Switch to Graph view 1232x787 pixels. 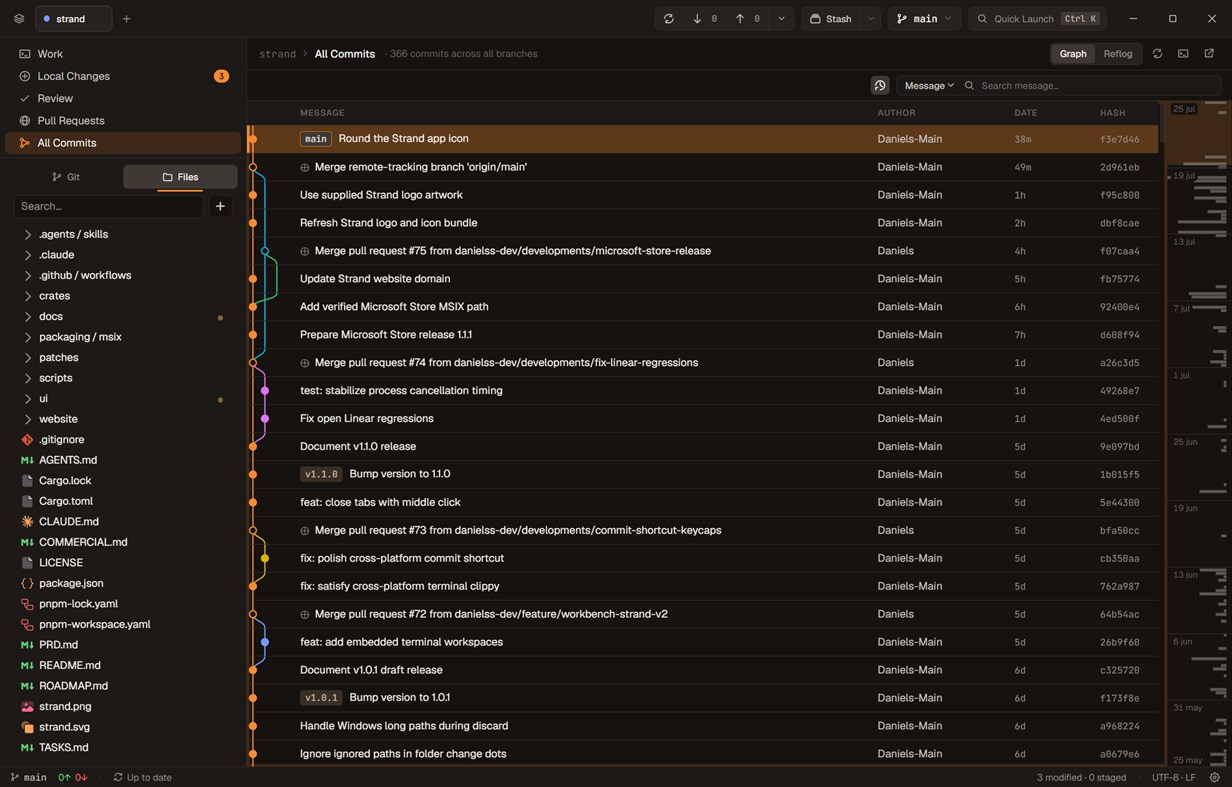(x=1073, y=54)
